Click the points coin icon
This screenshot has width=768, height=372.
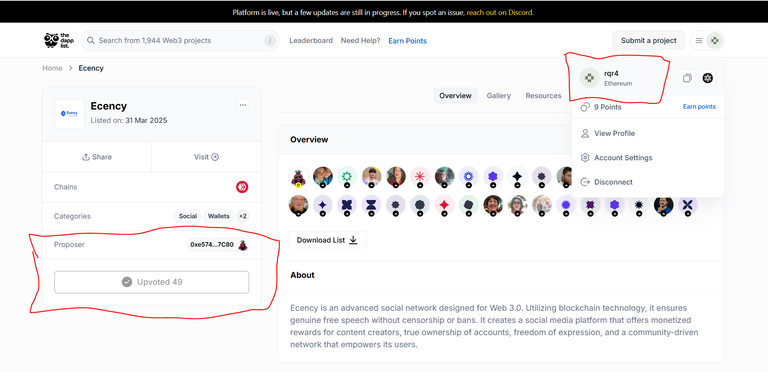coord(584,107)
